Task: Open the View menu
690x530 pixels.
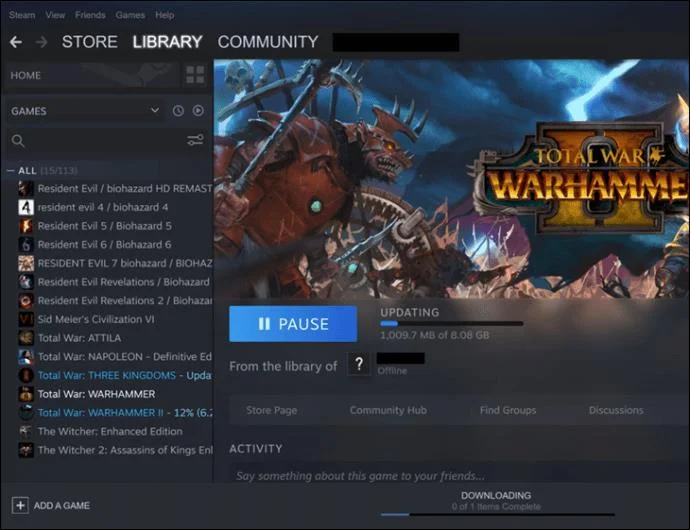Action: [x=55, y=15]
